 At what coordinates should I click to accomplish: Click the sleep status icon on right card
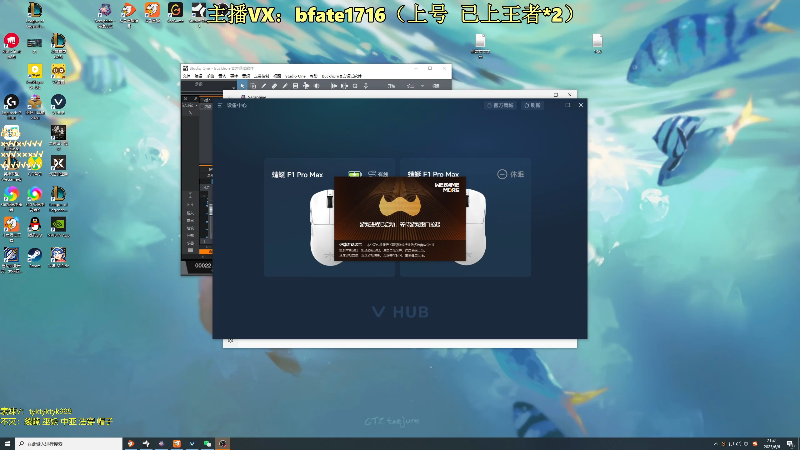[502, 174]
